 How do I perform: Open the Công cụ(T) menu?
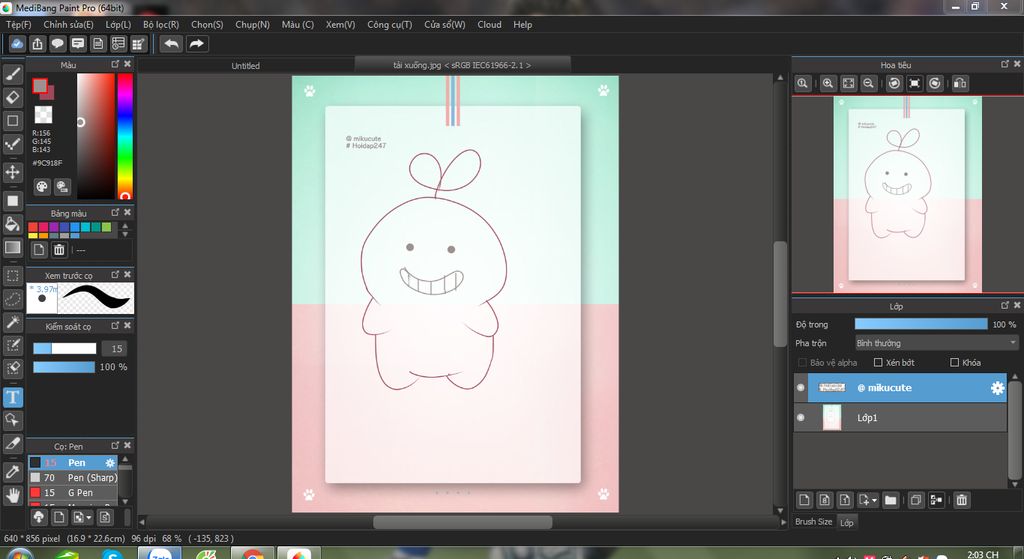coord(389,24)
